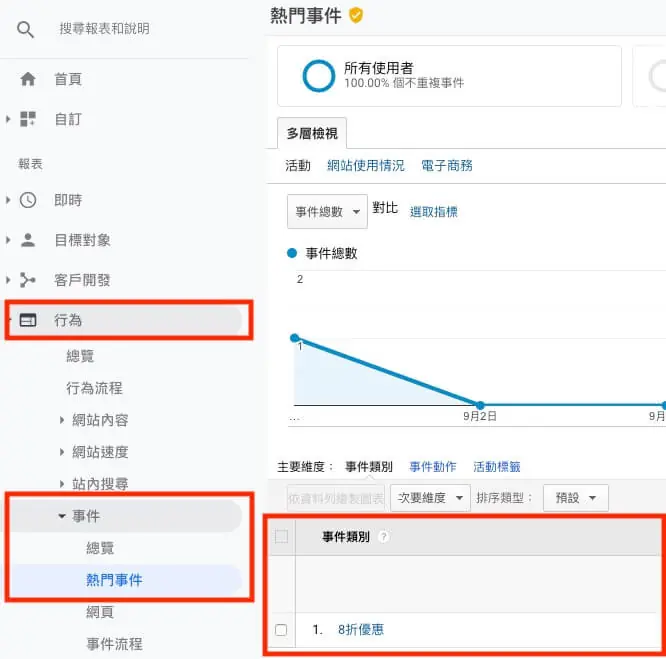Click the 首頁 home icon

pyautogui.click(x=28, y=79)
